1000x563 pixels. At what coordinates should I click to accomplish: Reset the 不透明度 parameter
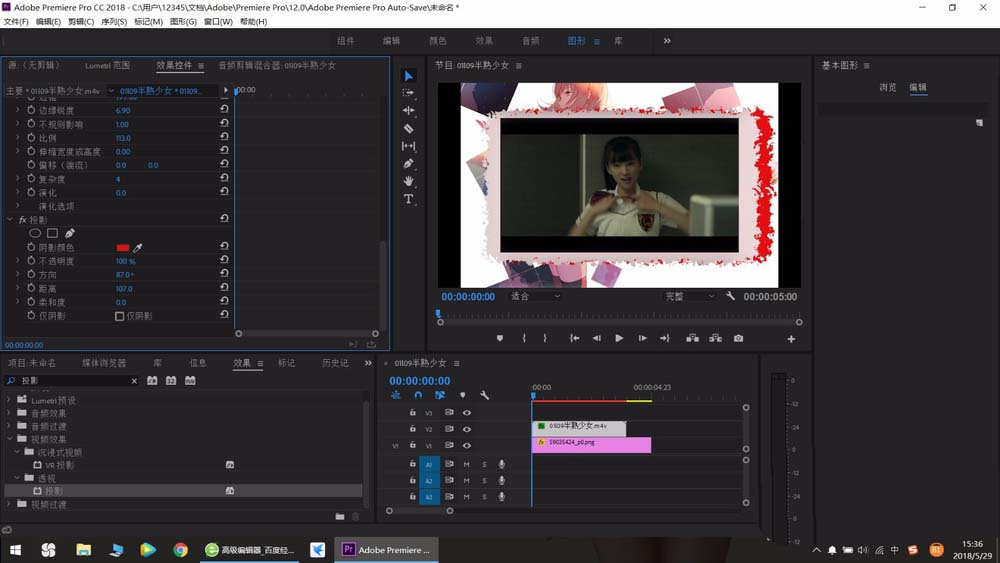coord(224,260)
